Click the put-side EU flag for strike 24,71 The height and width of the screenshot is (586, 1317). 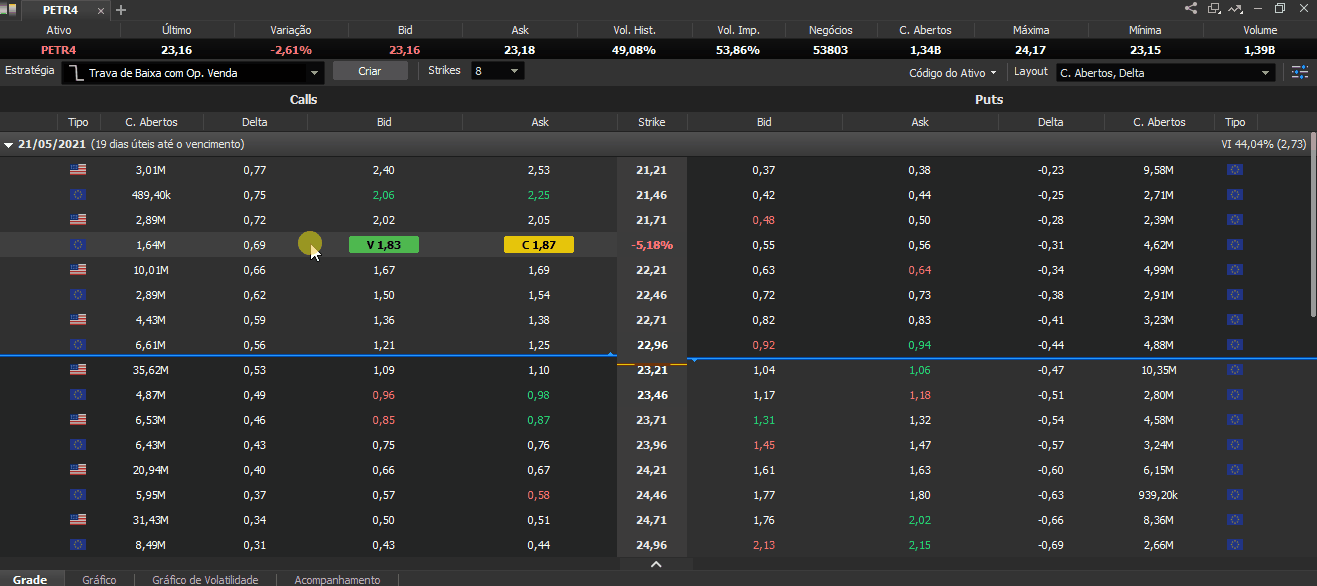[1235, 520]
